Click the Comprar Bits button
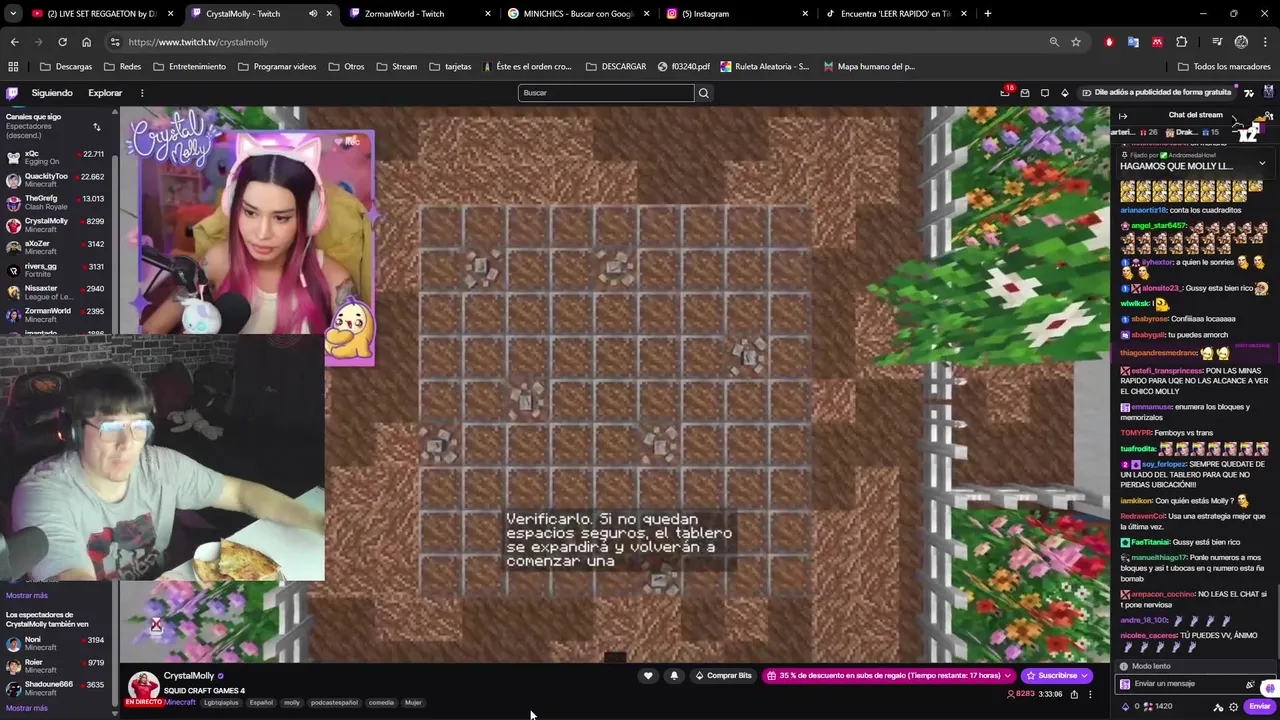Viewport: 1280px width, 720px height. 723,676
